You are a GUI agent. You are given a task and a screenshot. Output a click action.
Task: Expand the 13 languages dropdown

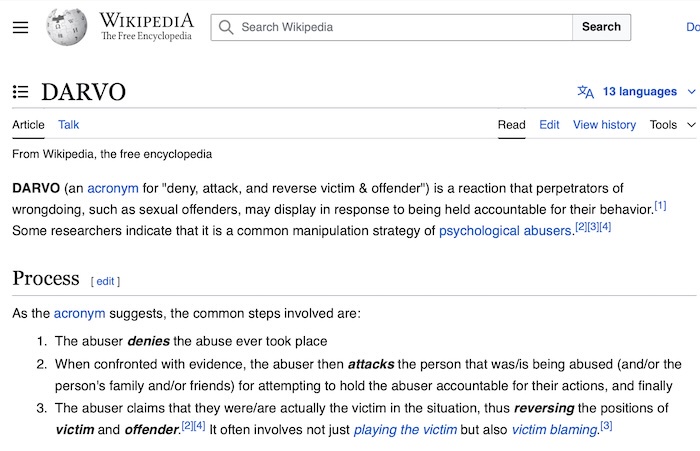click(640, 92)
